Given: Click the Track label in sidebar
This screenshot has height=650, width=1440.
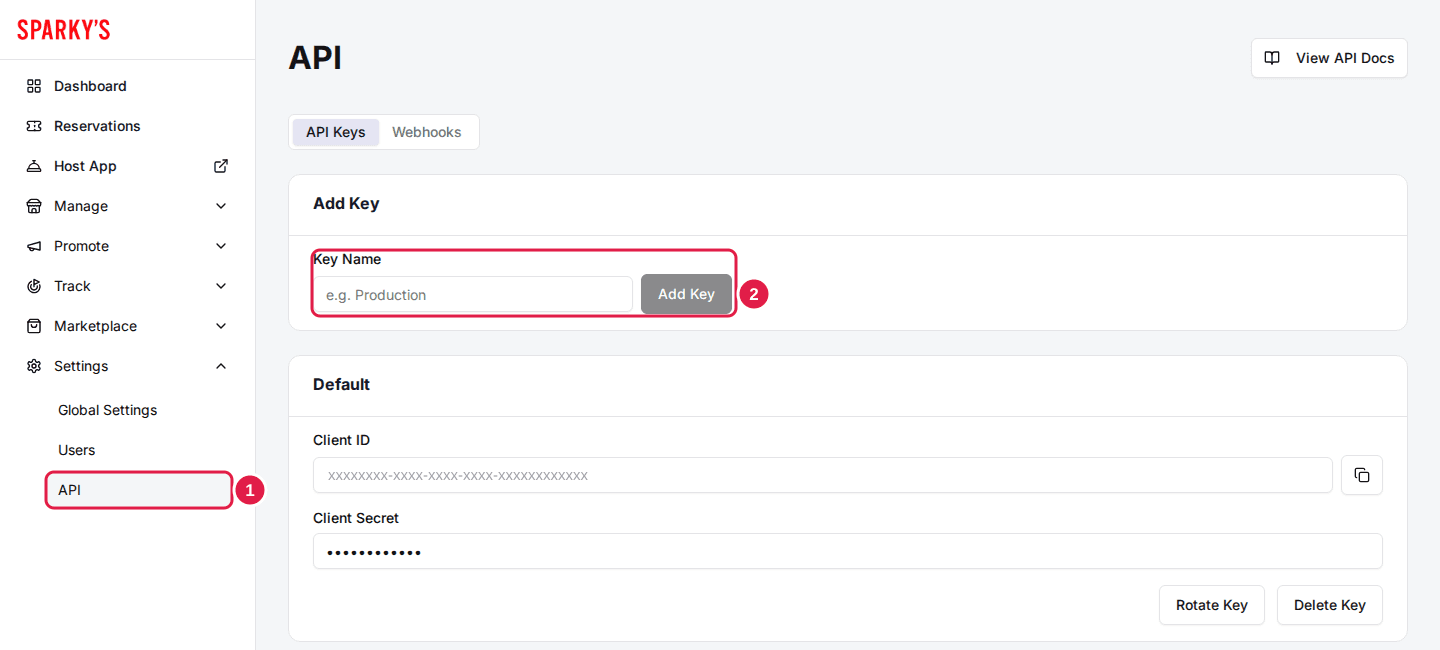Looking at the screenshot, I should point(72,286).
